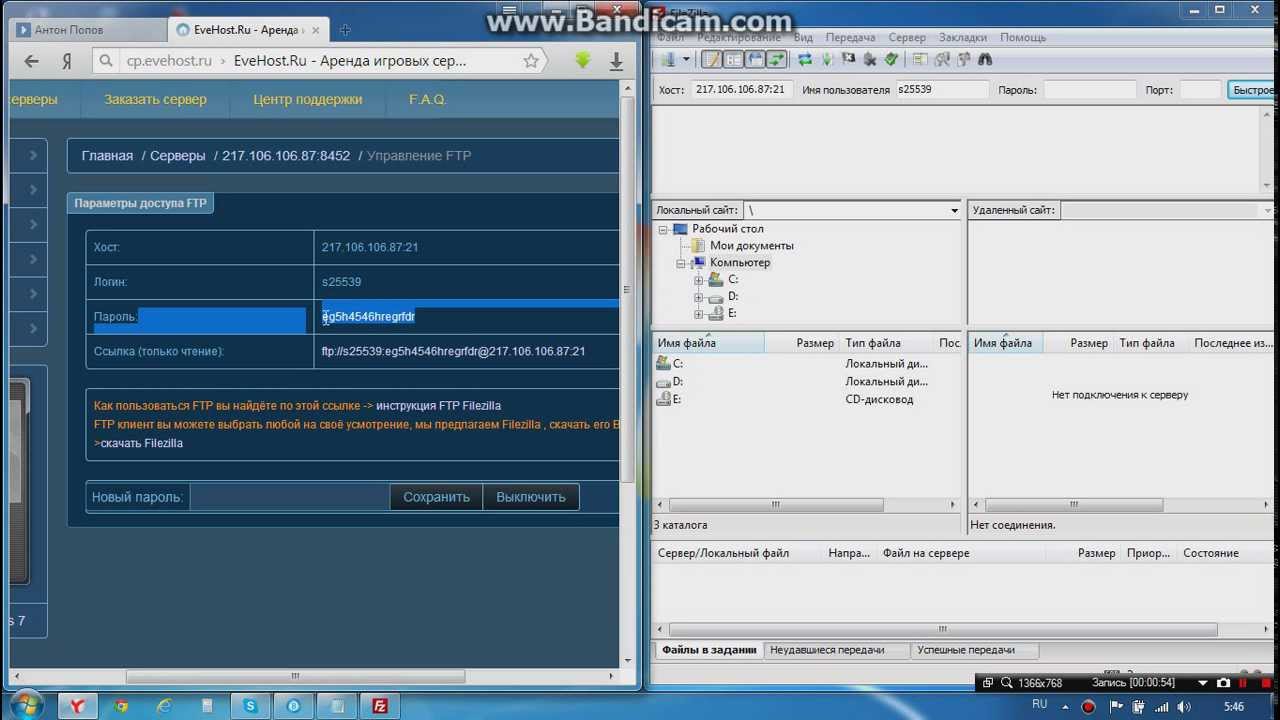Screen dimensions: 1280x720
Task: Open Центр поддержки navigation link
Action: click(308, 99)
